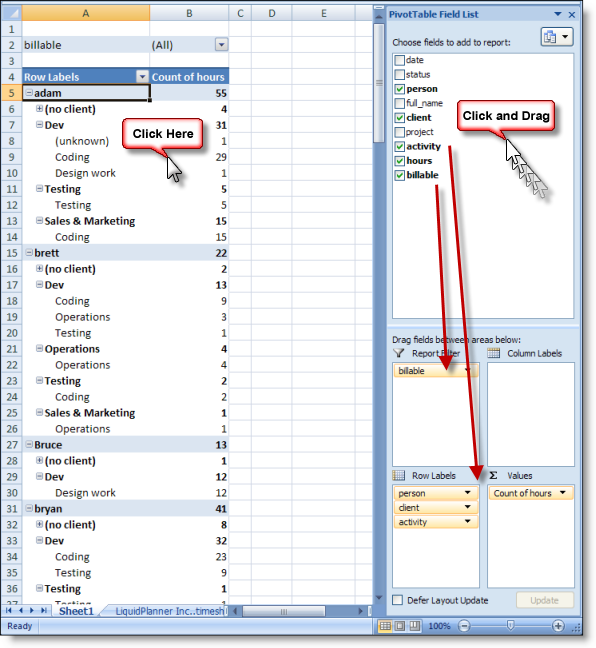Screen dimensions: 596x648
Task: Switch to LiquidPlanner Inc..timesh sheet tab
Action: click(x=169, y=611)
